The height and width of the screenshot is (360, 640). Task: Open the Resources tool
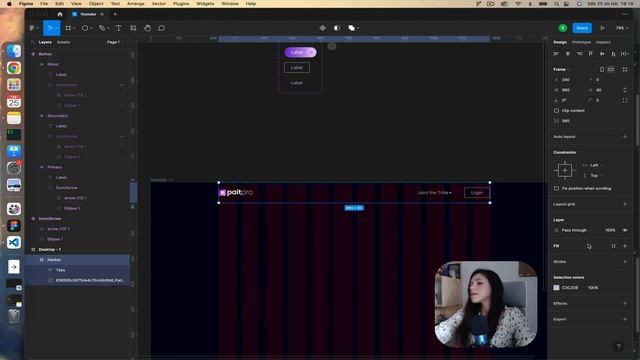coord(133,28)
